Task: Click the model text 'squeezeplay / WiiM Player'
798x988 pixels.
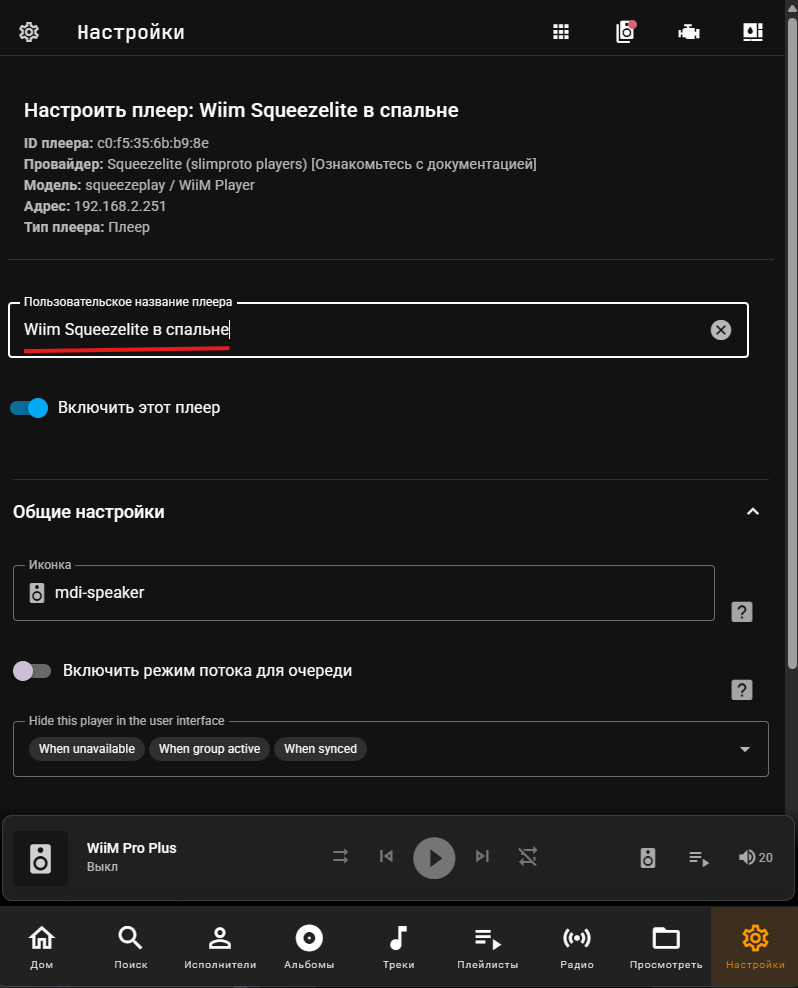Action: [170, 185]
